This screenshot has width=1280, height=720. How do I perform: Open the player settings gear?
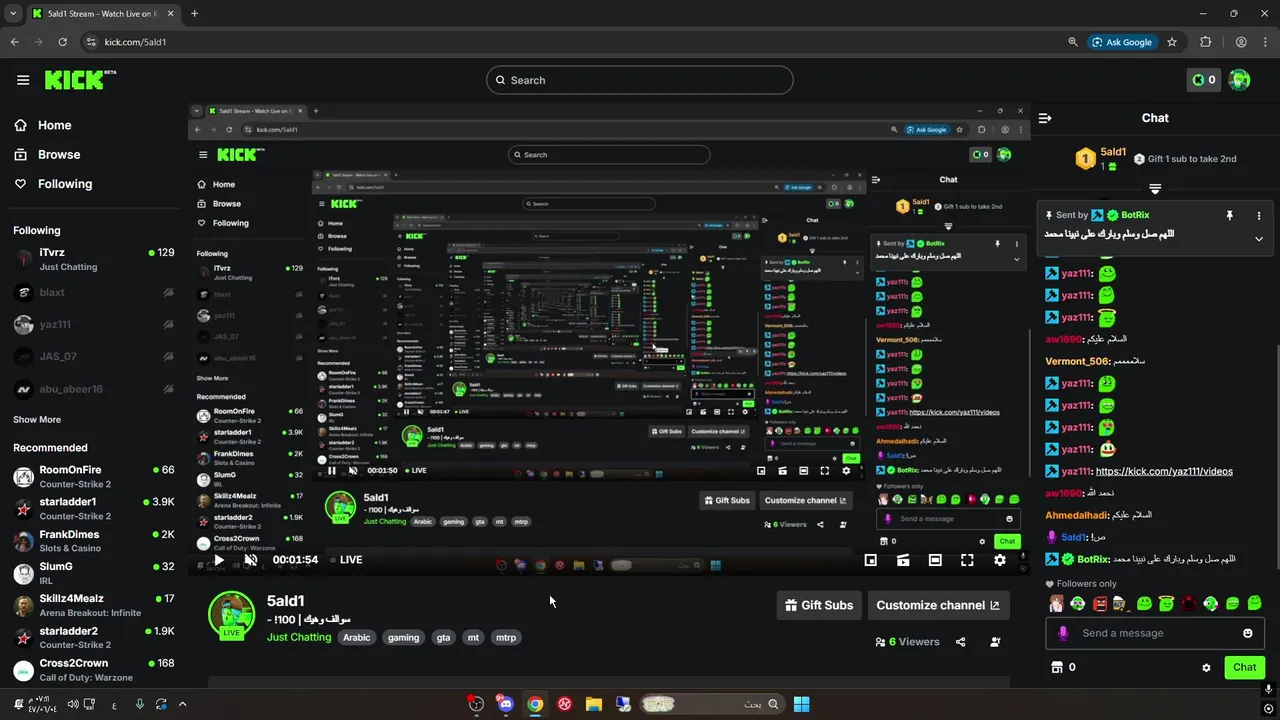click(1000, 560)
